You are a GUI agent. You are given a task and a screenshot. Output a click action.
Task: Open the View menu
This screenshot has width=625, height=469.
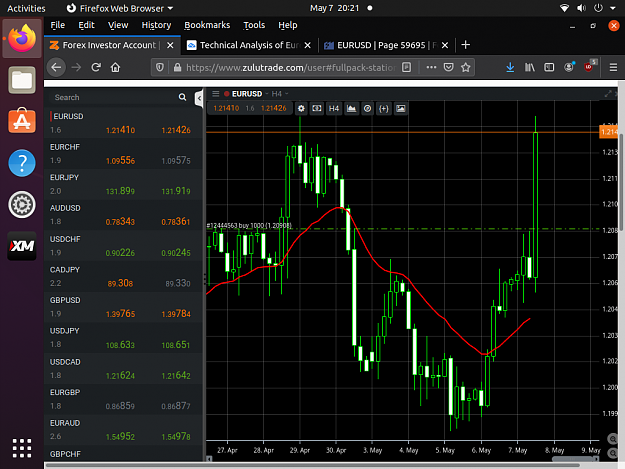(118, 25)
